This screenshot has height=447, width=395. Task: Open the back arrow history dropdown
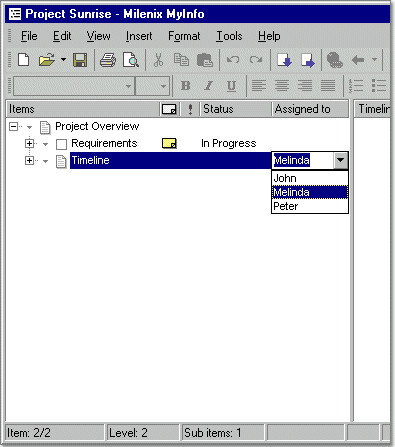pos(374,60)
